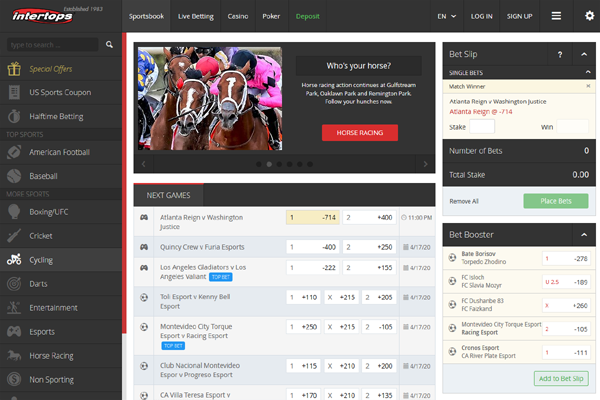Image resolution: width=600 pixels, height=400 pixels.
Task: Click the horse racing banner image
Action: coord(210,98)
